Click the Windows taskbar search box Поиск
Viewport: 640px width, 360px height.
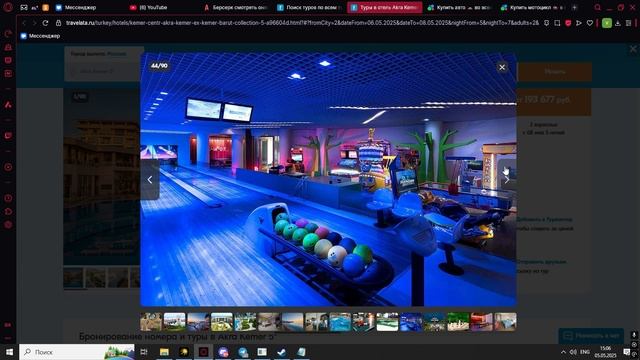pos(77,352)
